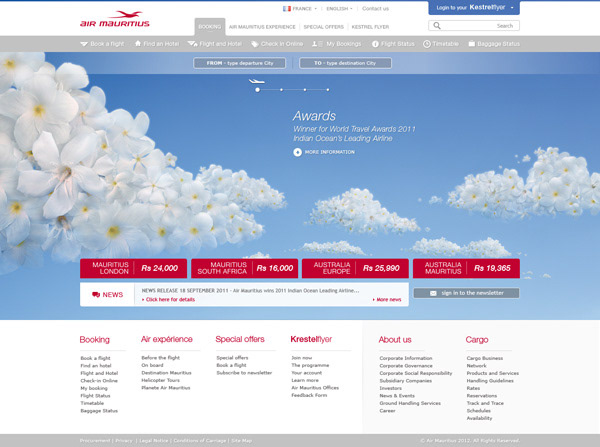Click the search magnifier icon
The height and width of the screenshot is (447, 600).
tap(437, 26)
